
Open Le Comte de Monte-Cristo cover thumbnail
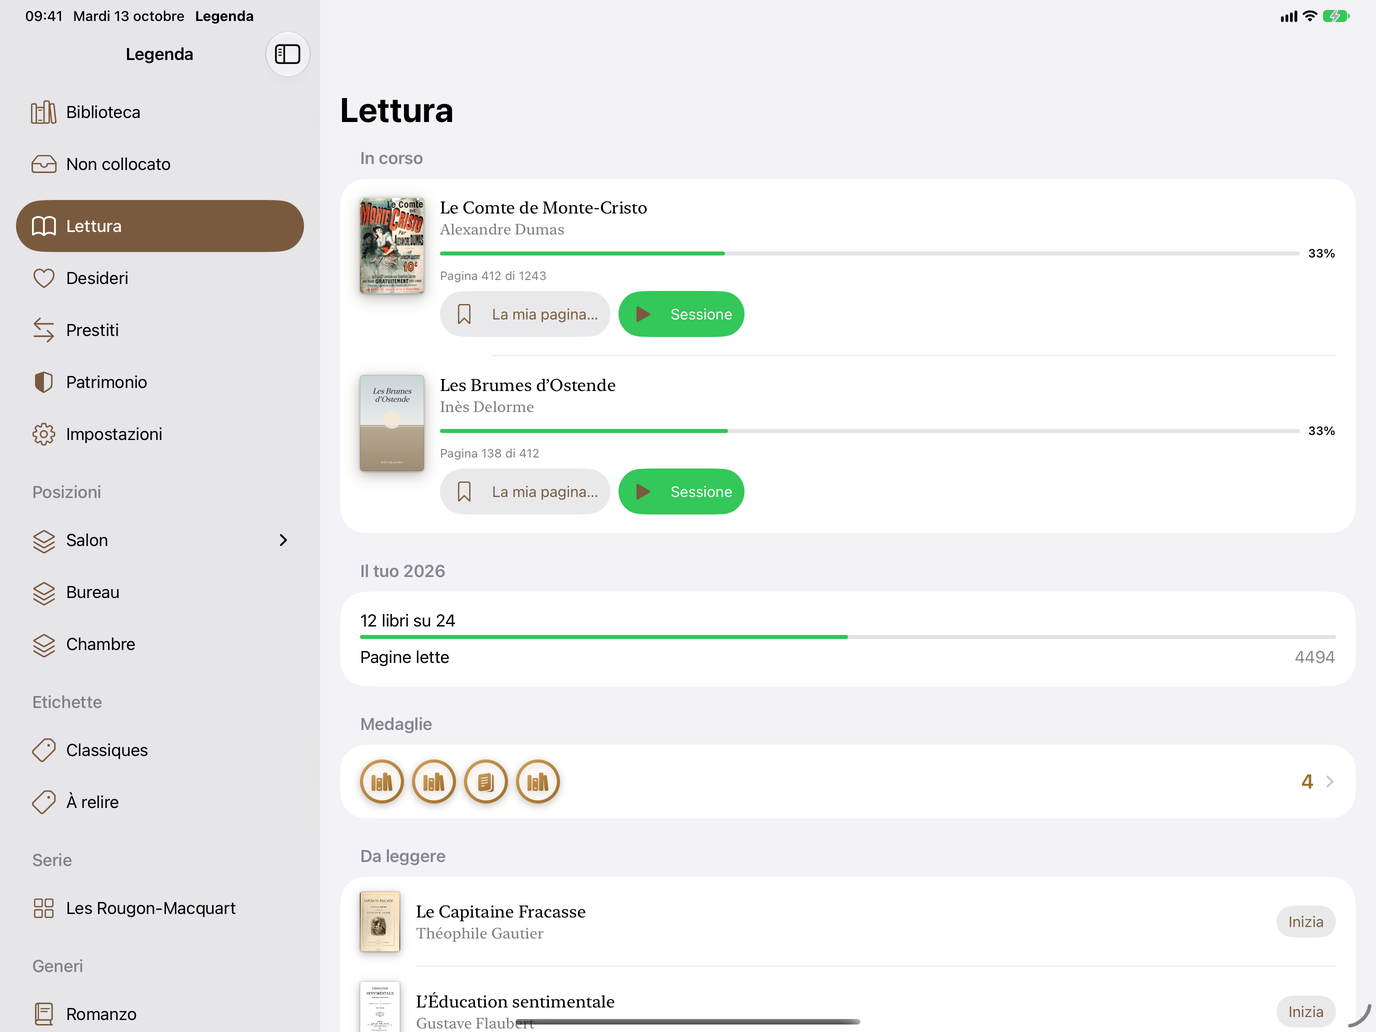click(392, 246)
